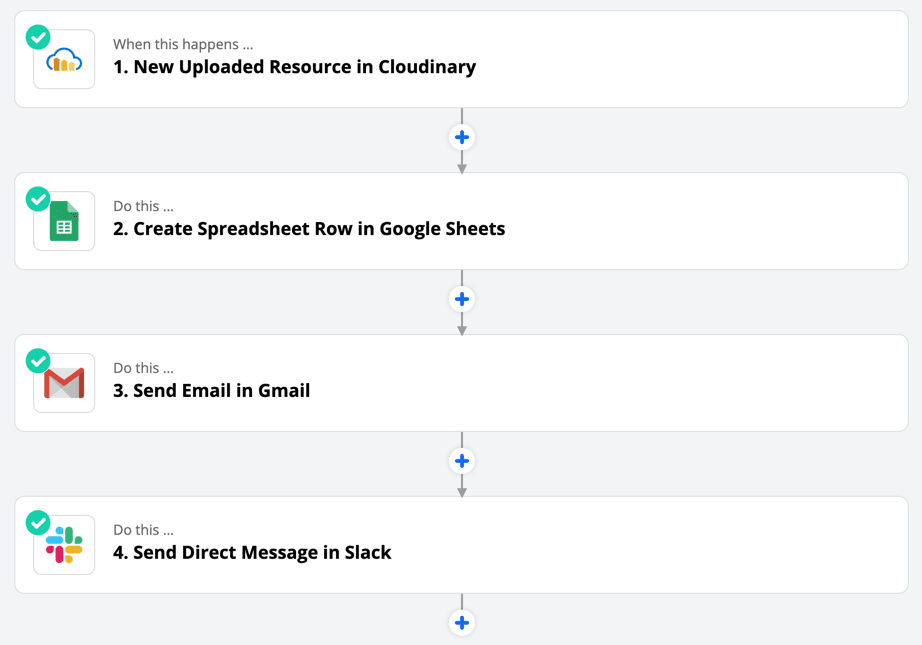Screen dimensions: 922x645
Task: Add a step after Slack direct message
Action: [462, 623]
